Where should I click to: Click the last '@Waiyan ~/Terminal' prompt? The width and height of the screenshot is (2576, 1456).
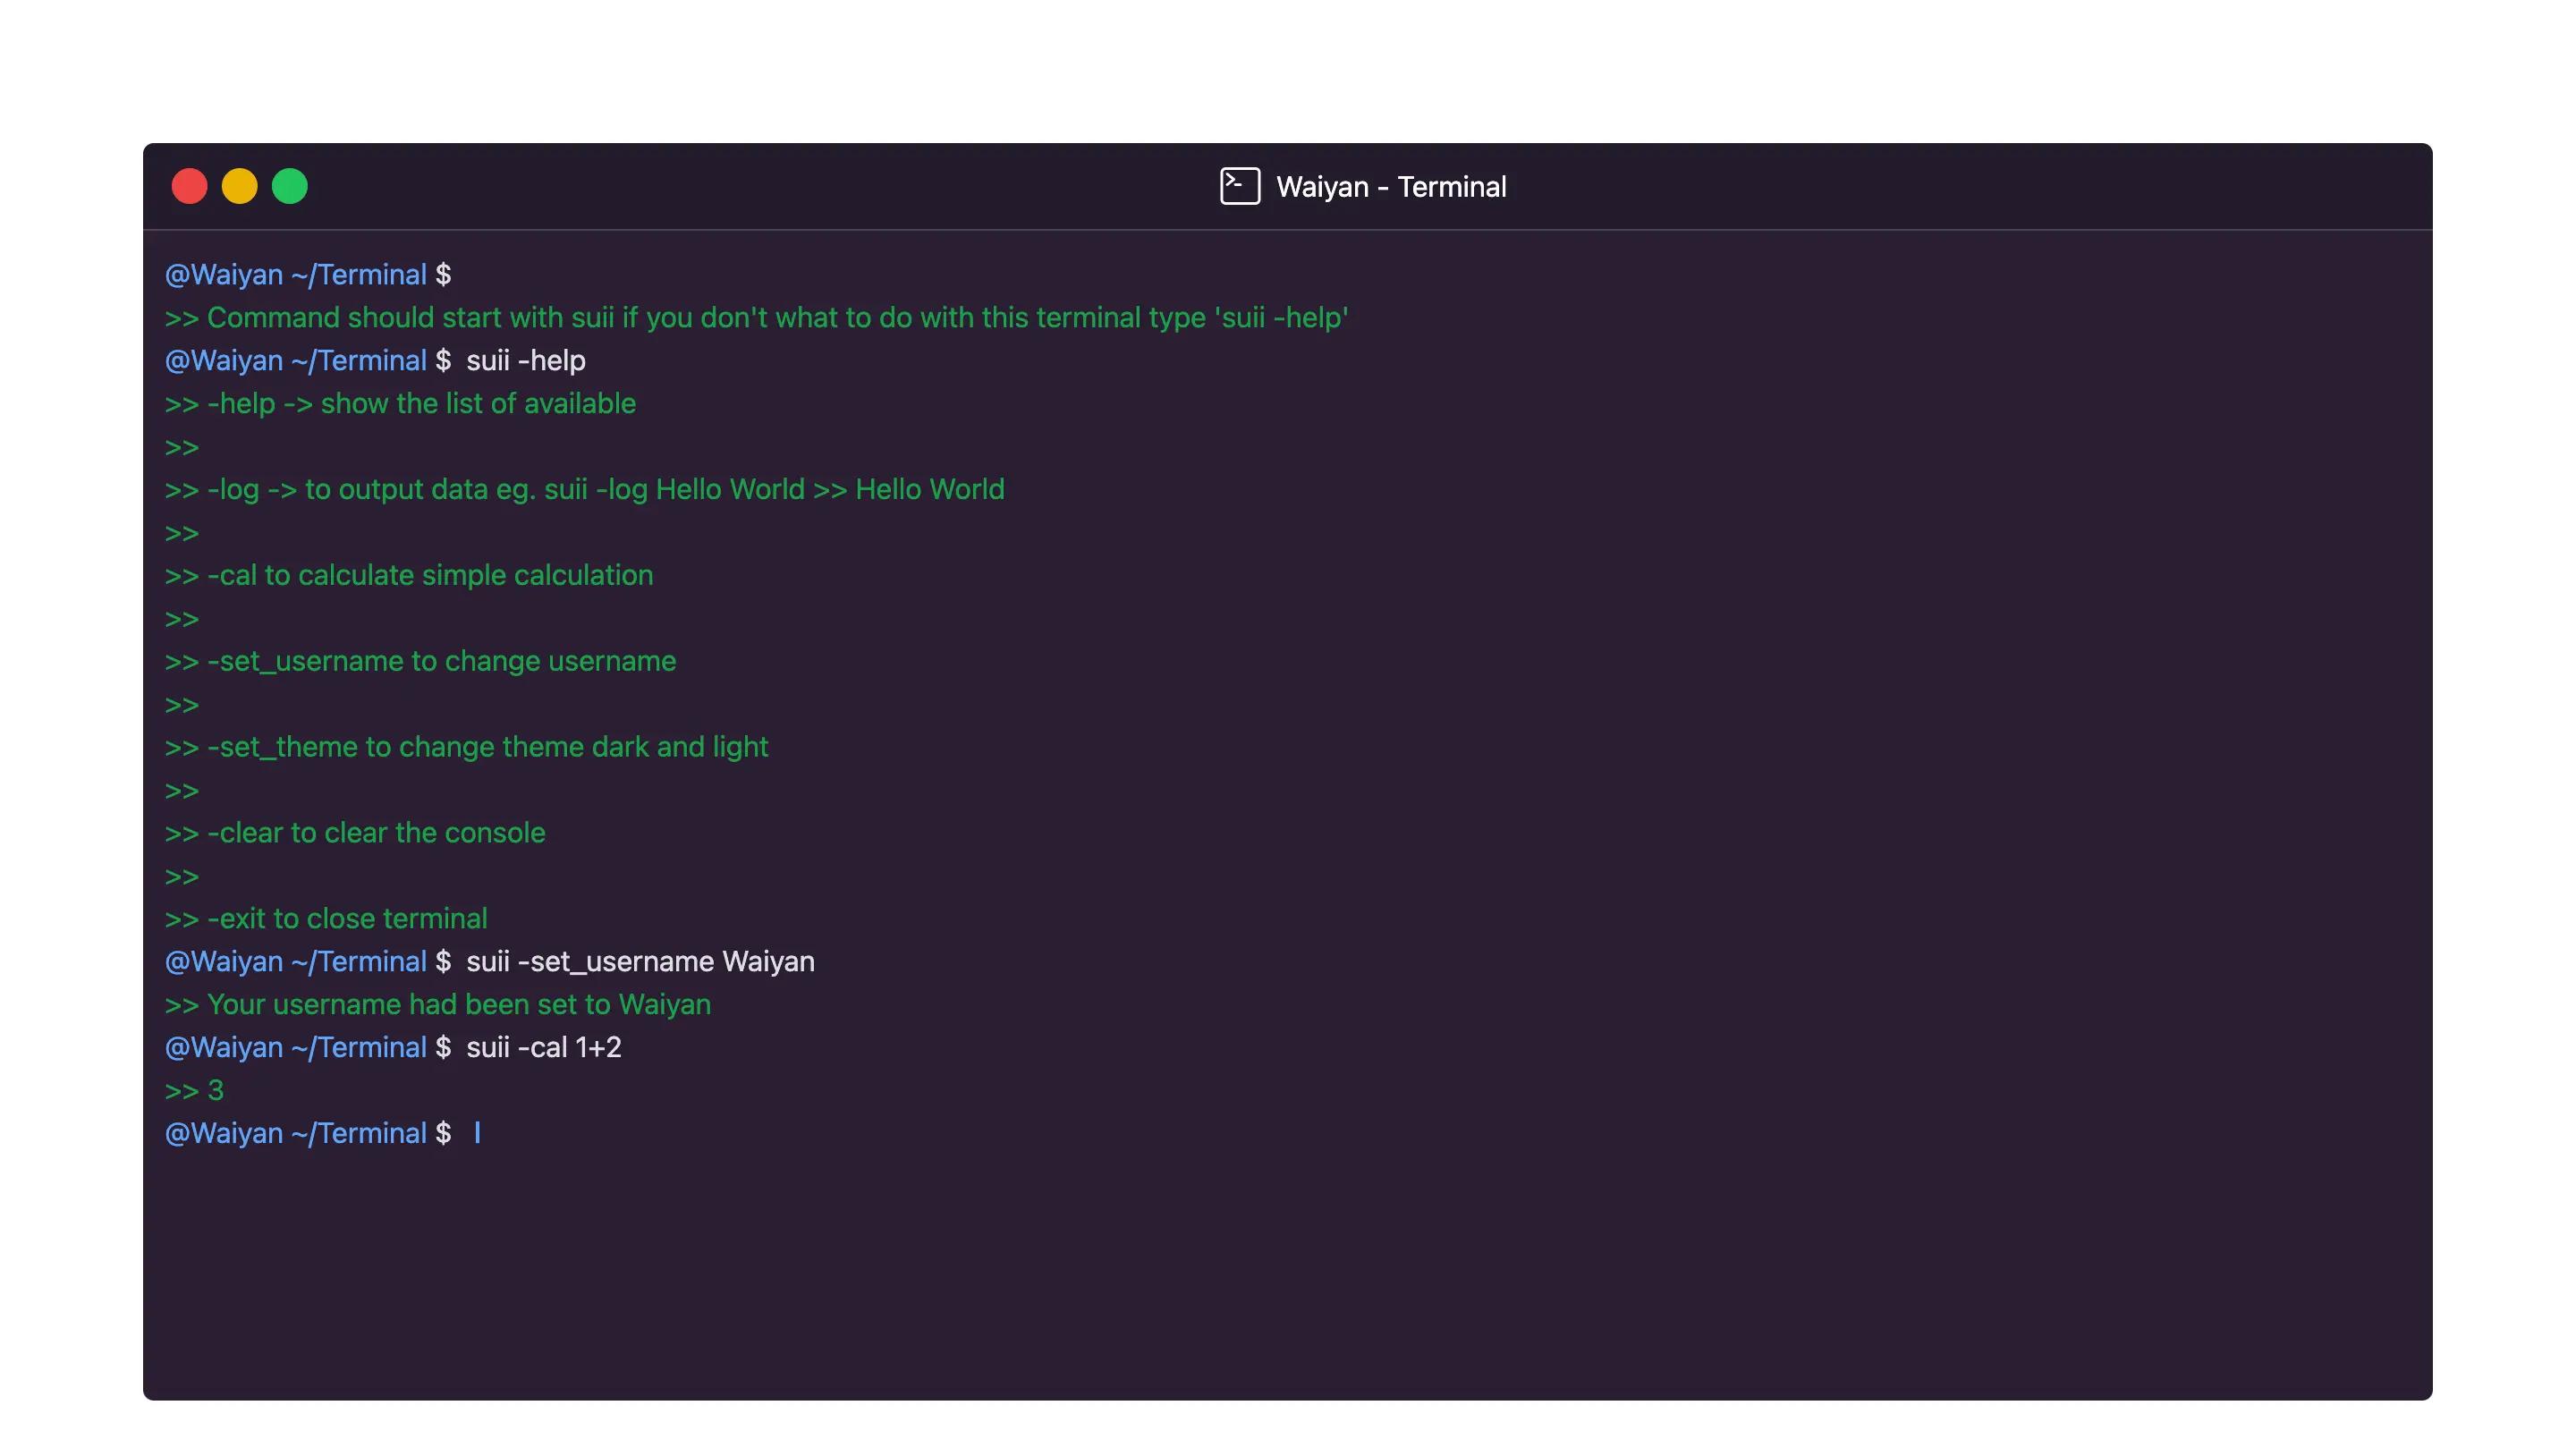coord(296,1133)
